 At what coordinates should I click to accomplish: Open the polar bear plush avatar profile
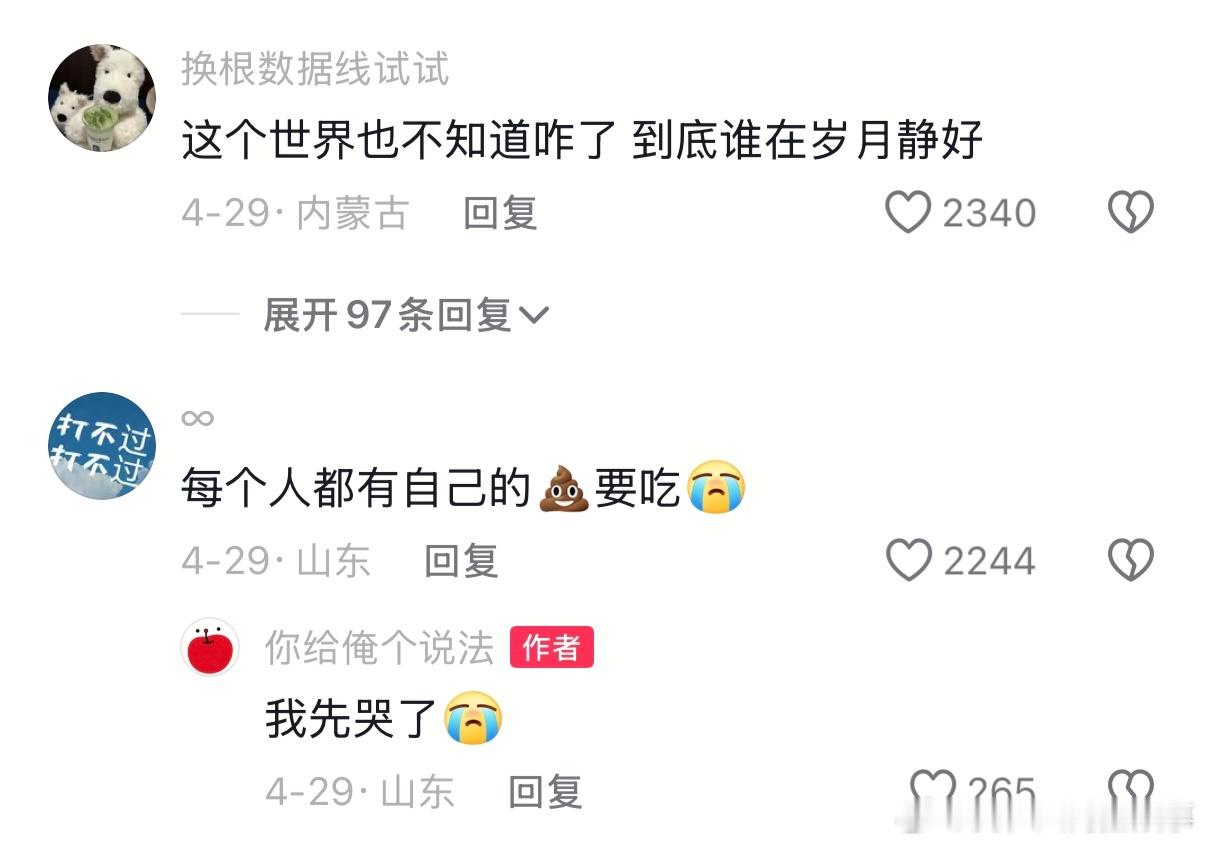click(x=102, y=98)
